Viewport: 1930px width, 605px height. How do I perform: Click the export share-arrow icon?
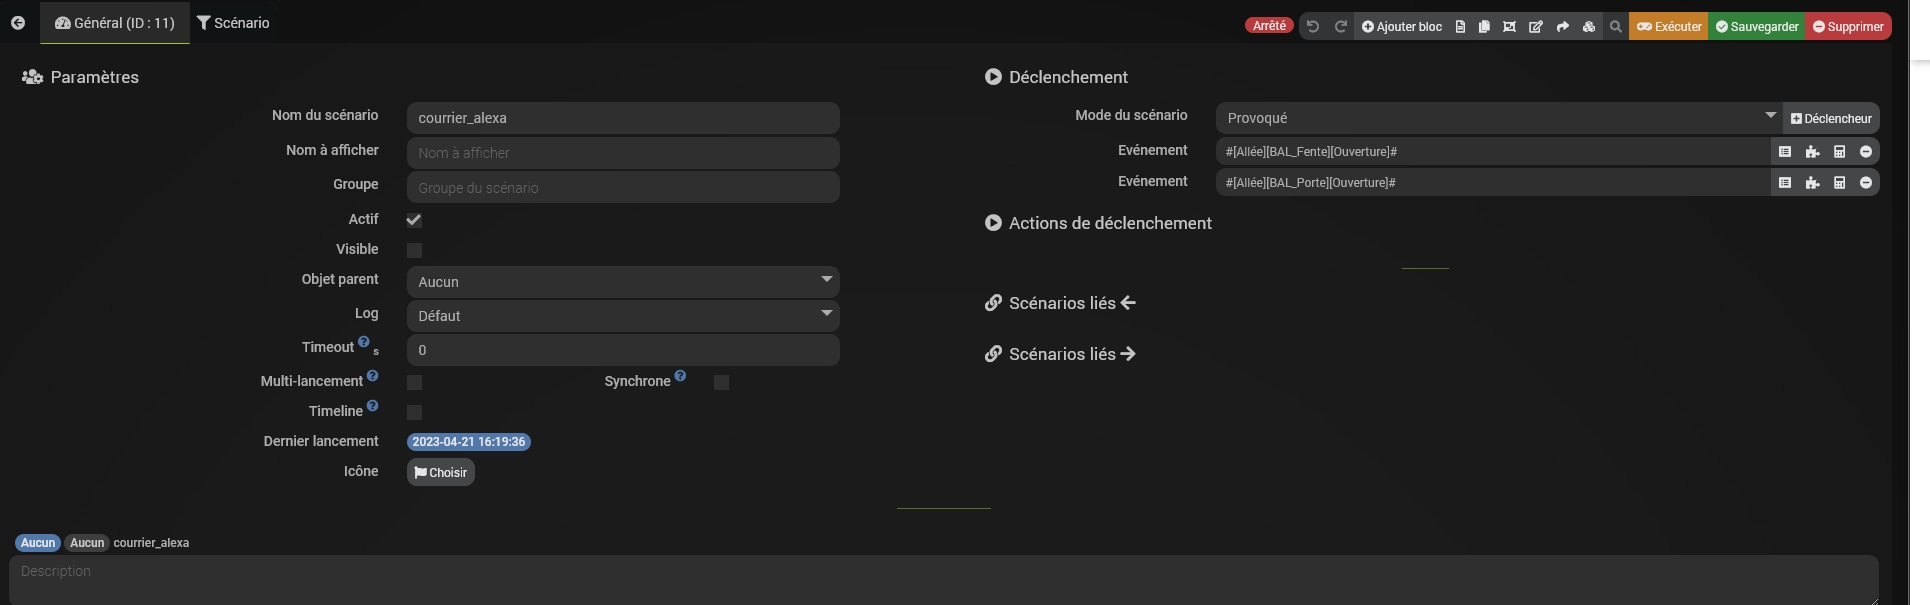(1562, 27)
